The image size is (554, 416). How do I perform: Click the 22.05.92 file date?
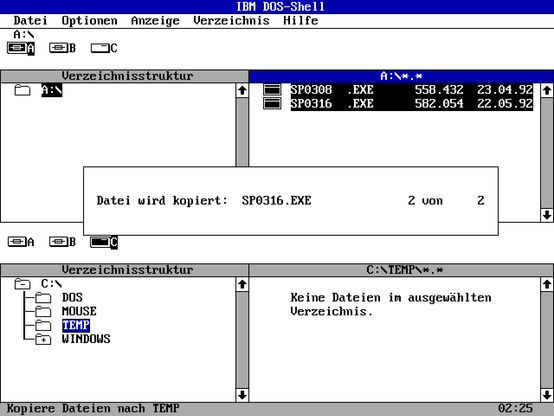point(505,104)
